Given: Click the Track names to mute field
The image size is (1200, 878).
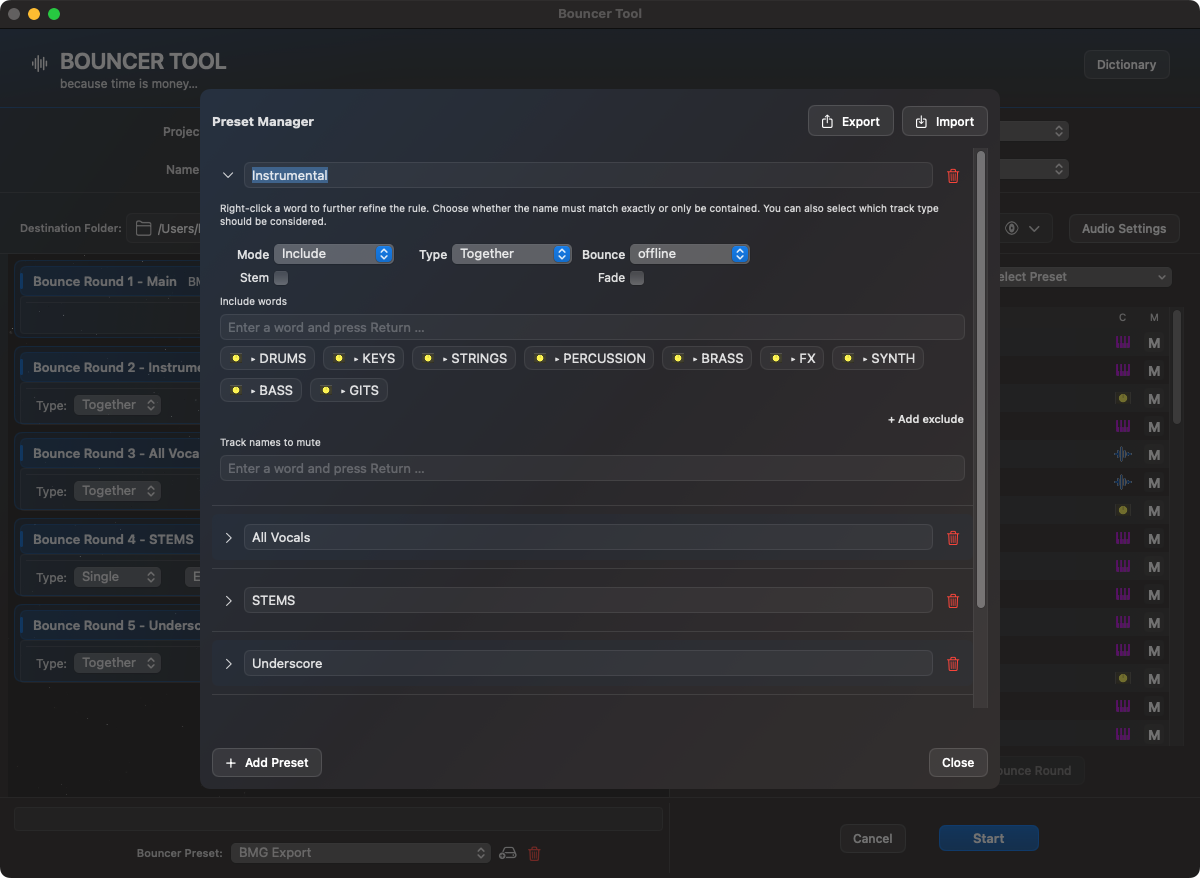Looking at the screenshot, I should tap(592, 469).
